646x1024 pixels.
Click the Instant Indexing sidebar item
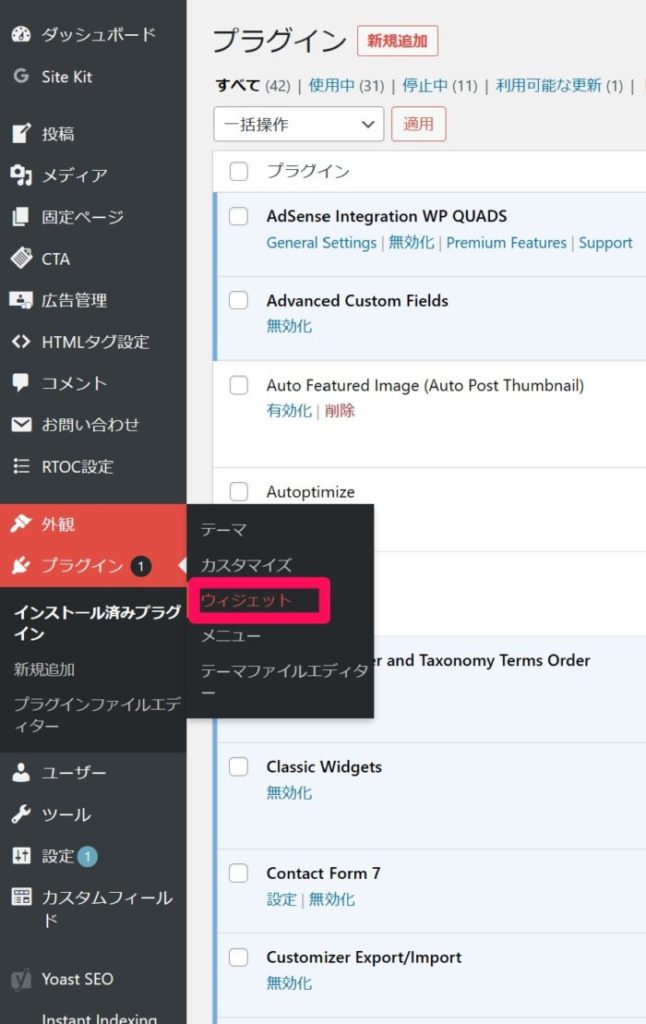click(x=99, y=1017)
